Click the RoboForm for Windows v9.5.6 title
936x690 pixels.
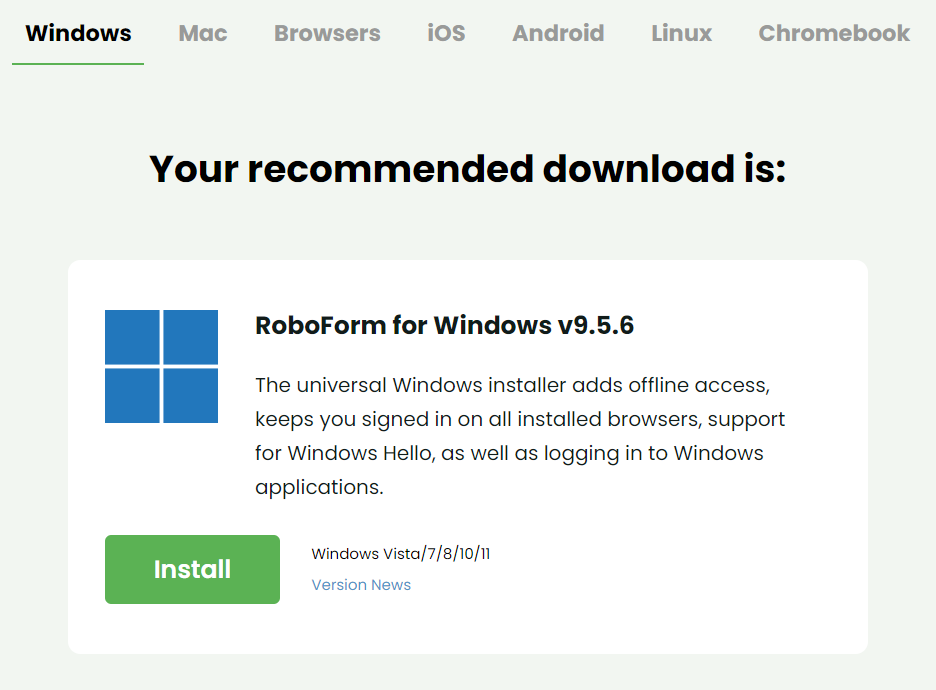click(444, 323)
